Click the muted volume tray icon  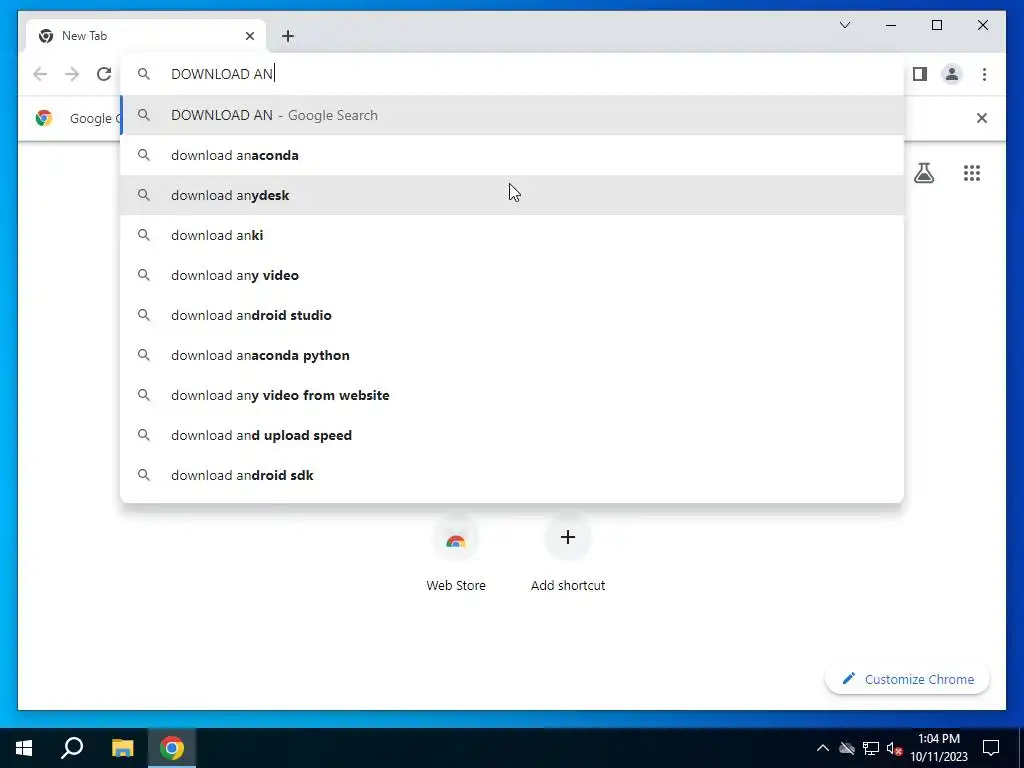click(x=894, y=748)
